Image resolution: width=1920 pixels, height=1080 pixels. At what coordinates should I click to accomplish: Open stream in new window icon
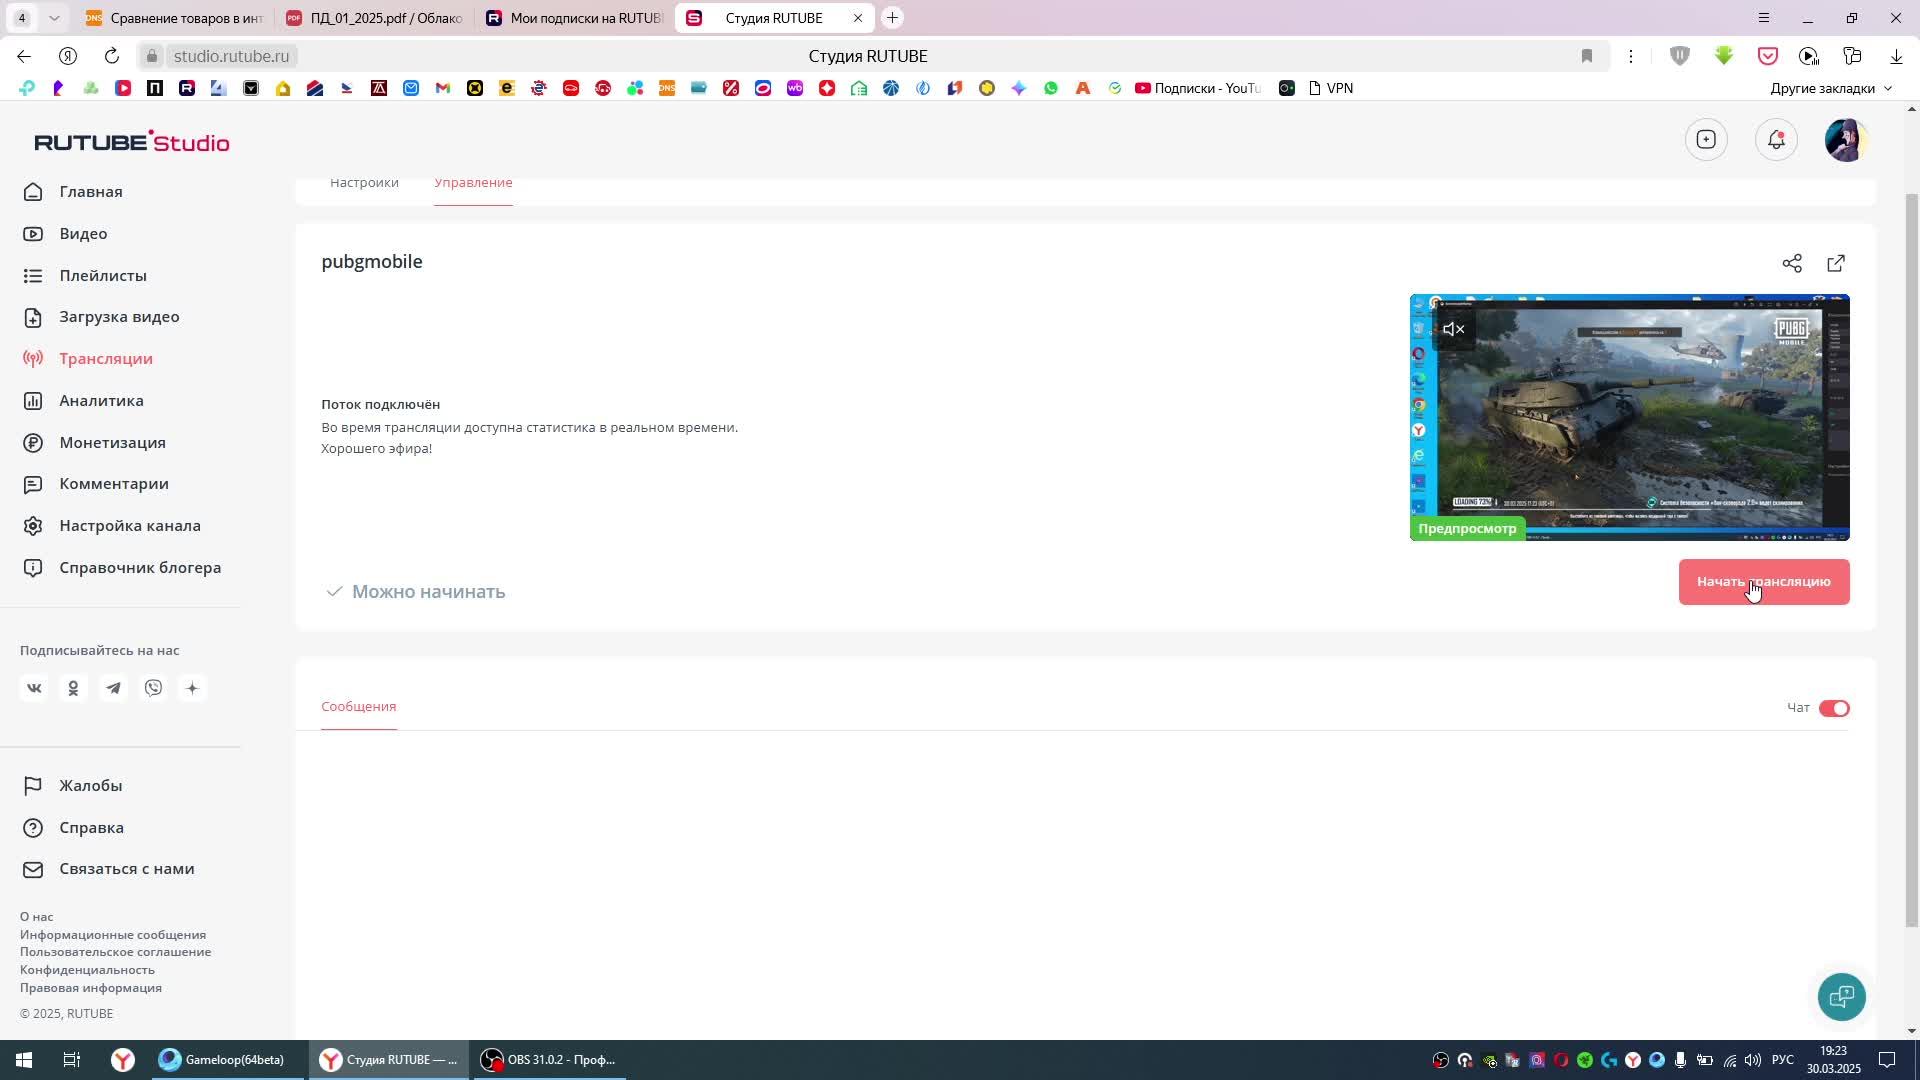[1836, 263]
